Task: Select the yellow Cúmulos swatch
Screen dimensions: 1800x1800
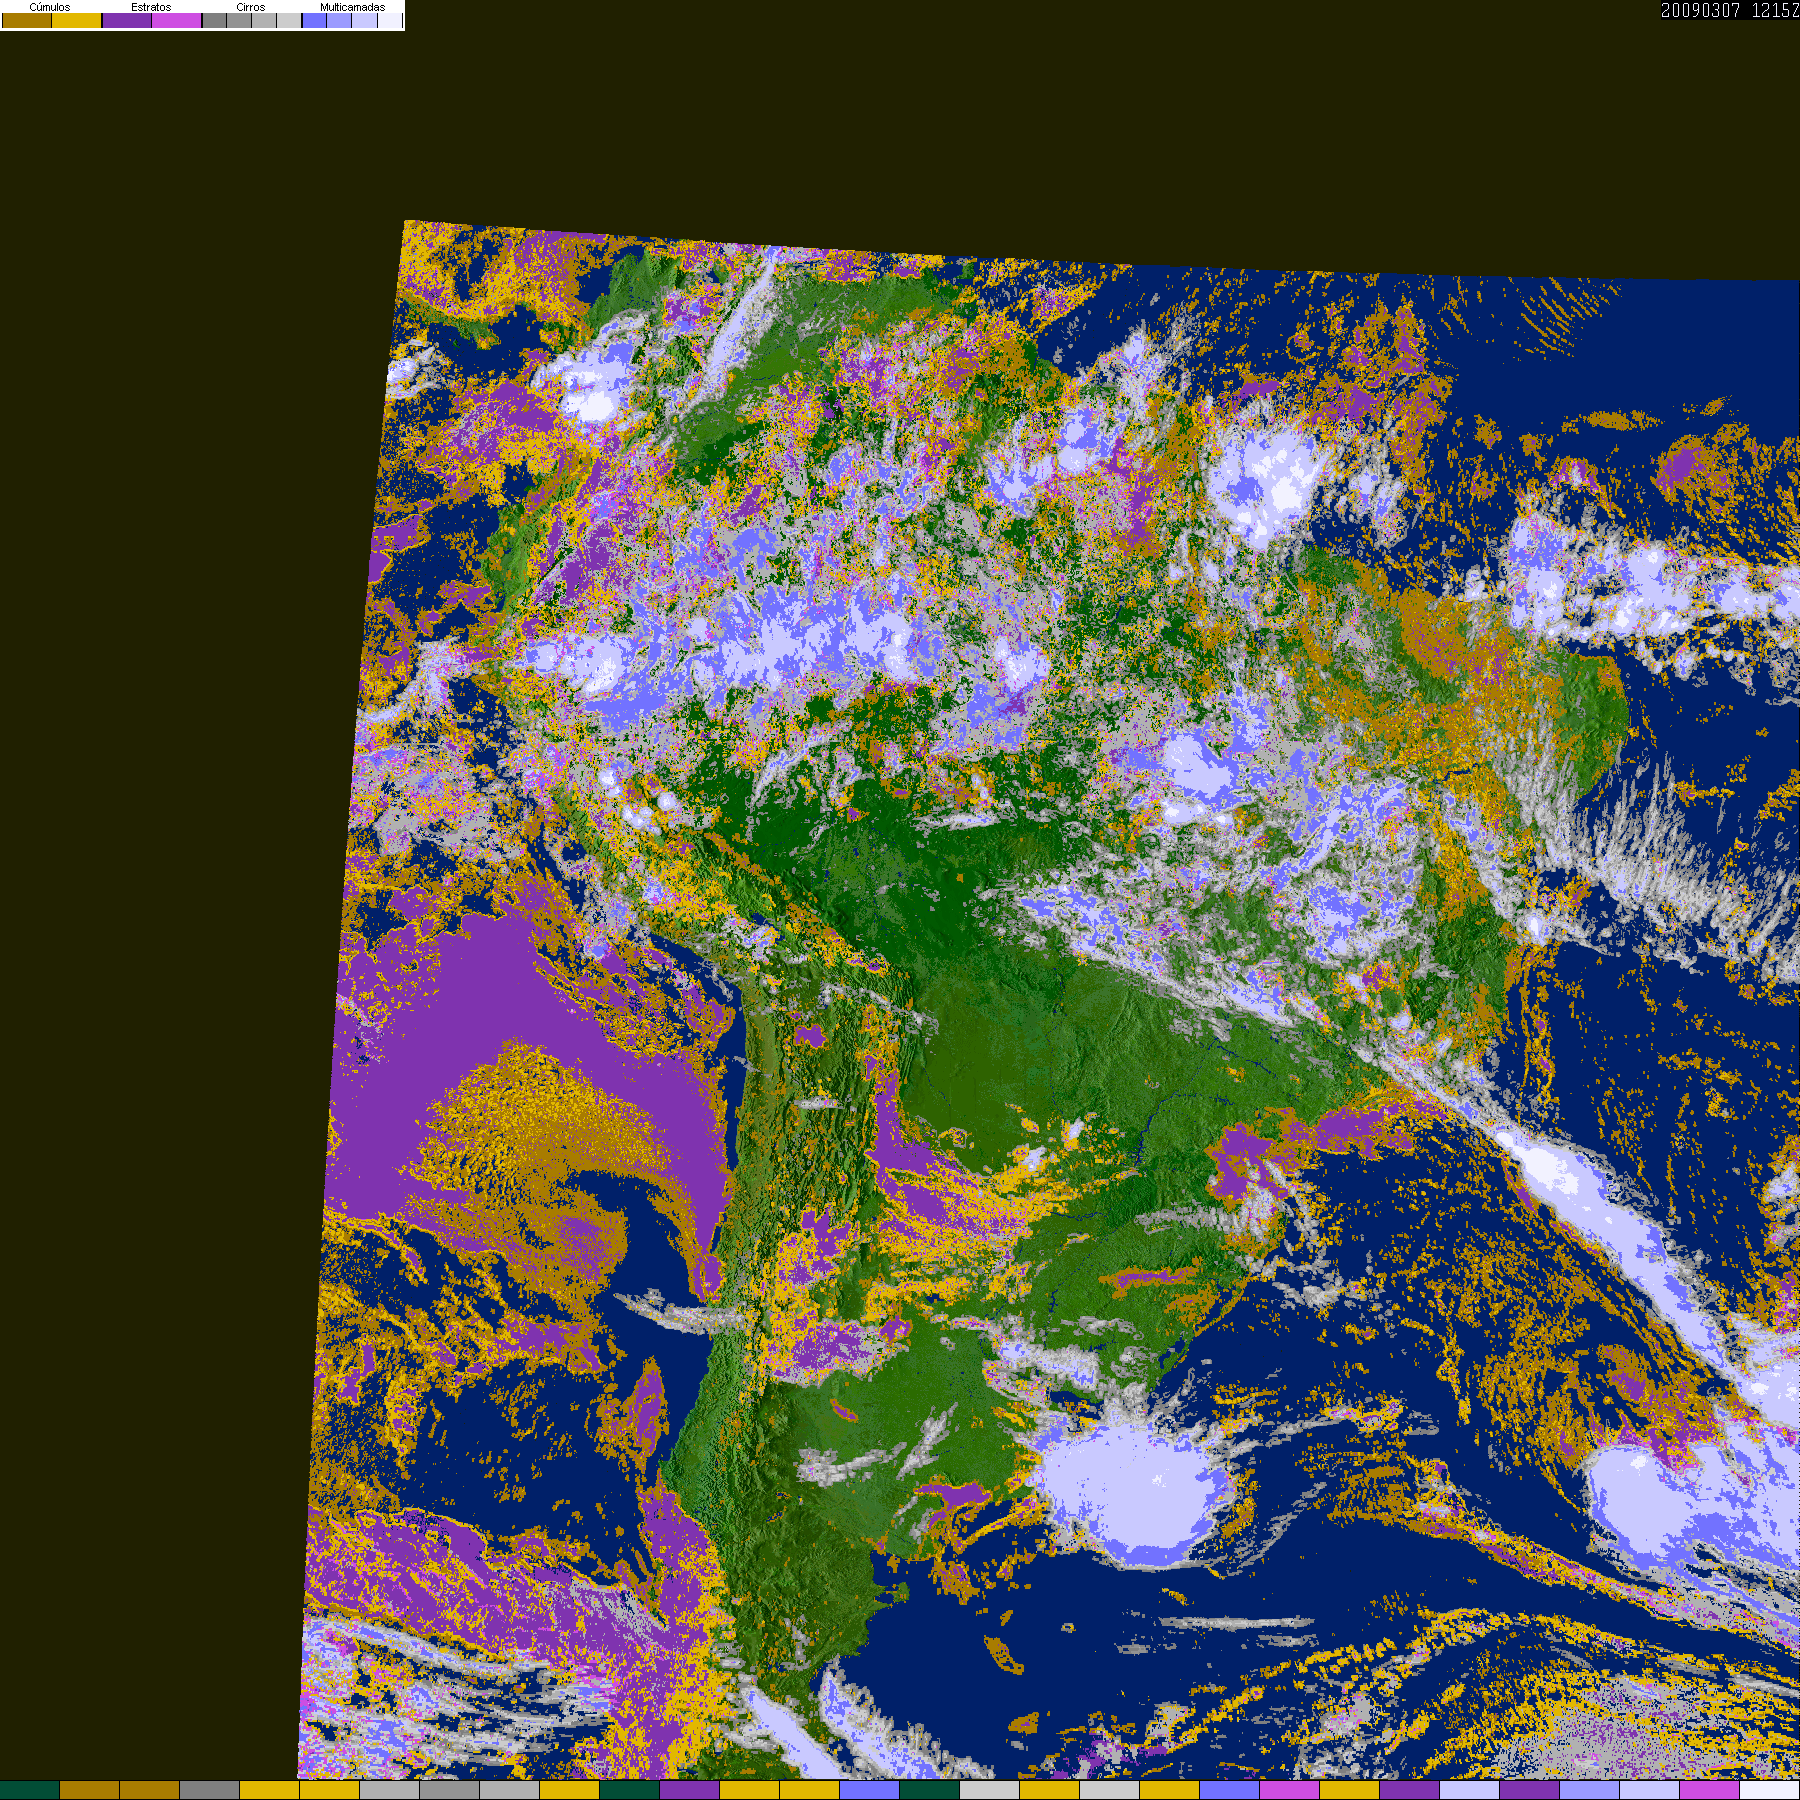Action: pyautogui.click(x=77, y=20)
